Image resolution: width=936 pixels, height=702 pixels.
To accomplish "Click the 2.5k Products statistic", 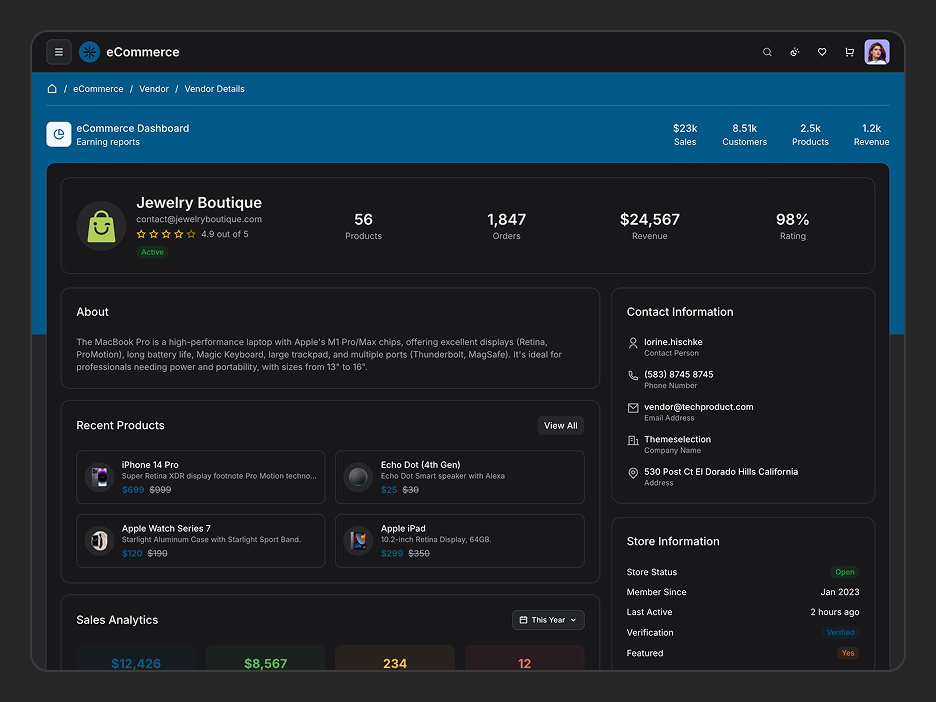I will 810,134.
